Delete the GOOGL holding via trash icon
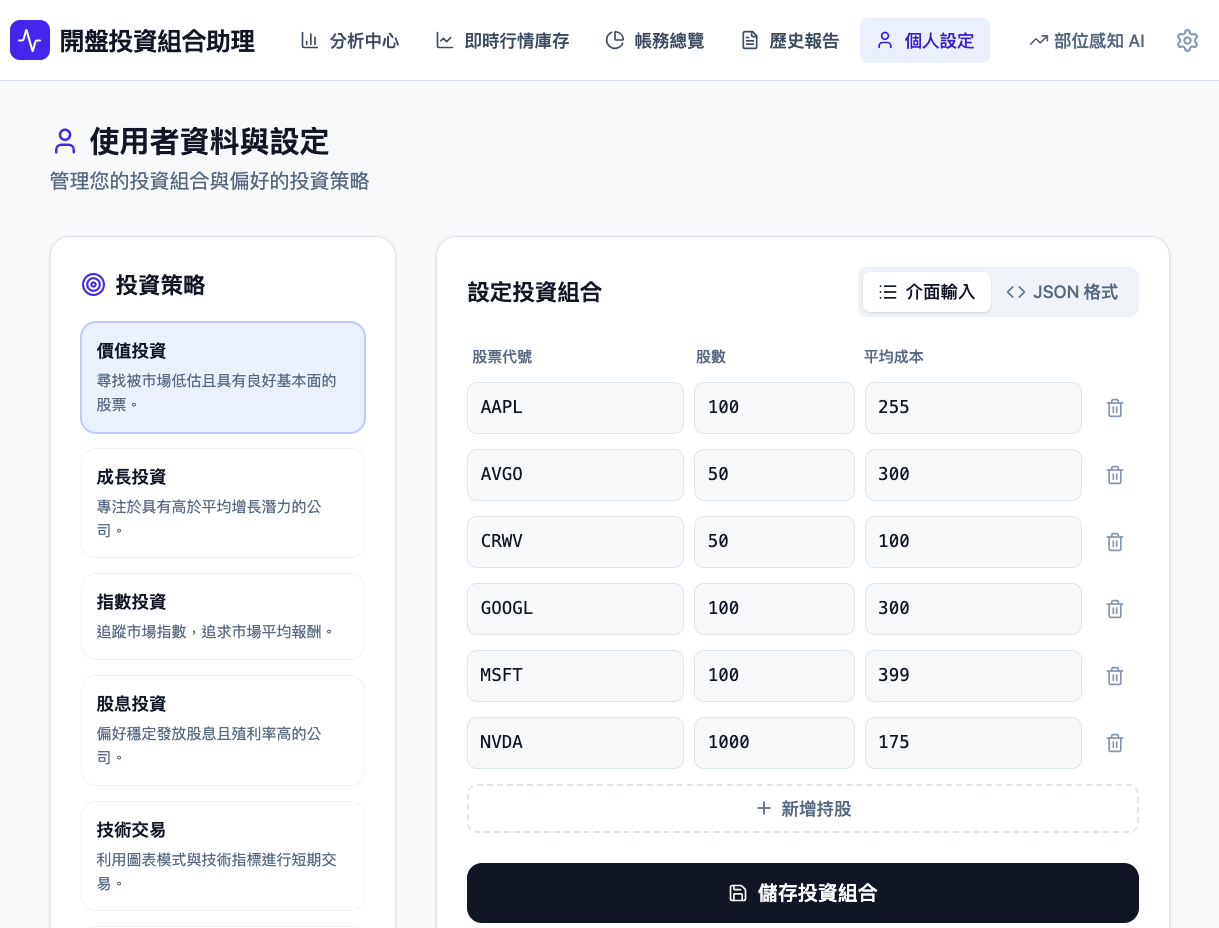The height and width of the screenshot is (928, 1219). (x=1115, y=609)
